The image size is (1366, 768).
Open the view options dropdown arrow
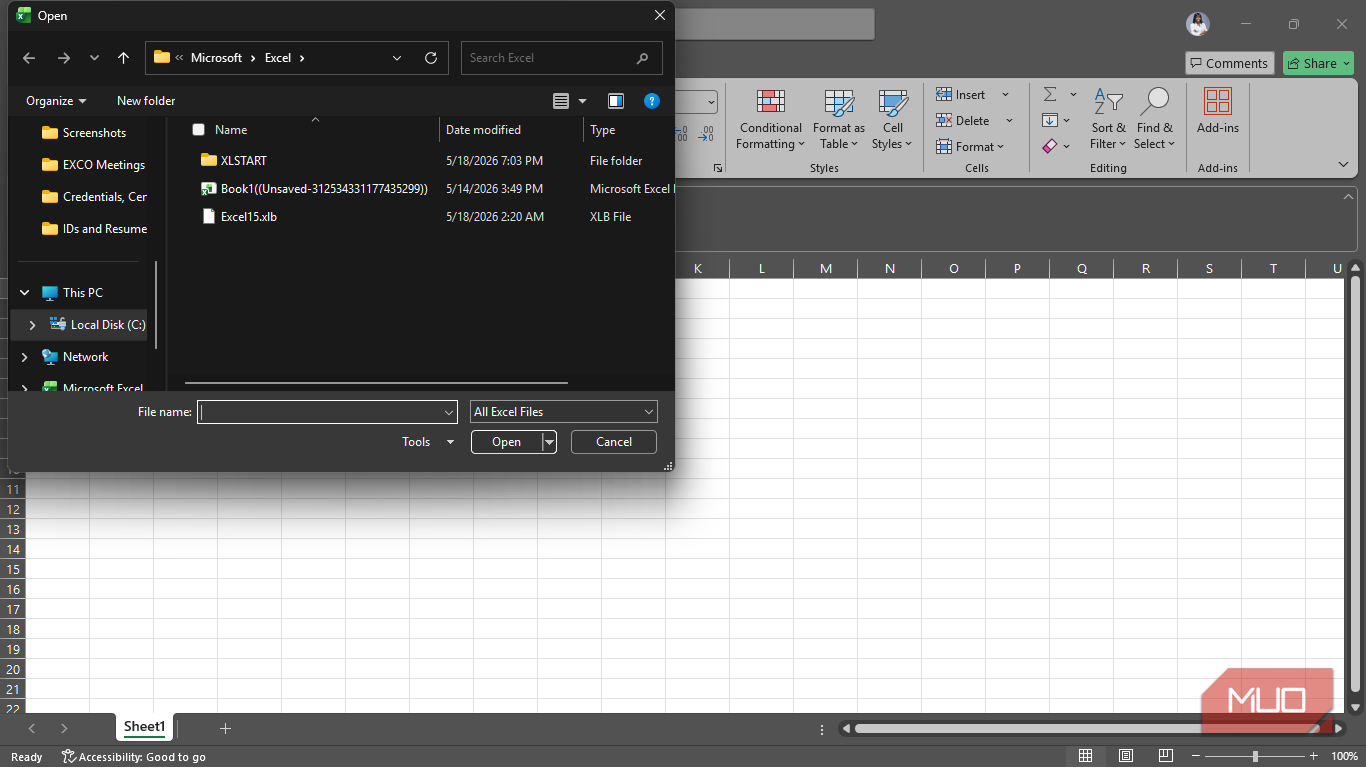pyautogui.click(x=583, y=101)
